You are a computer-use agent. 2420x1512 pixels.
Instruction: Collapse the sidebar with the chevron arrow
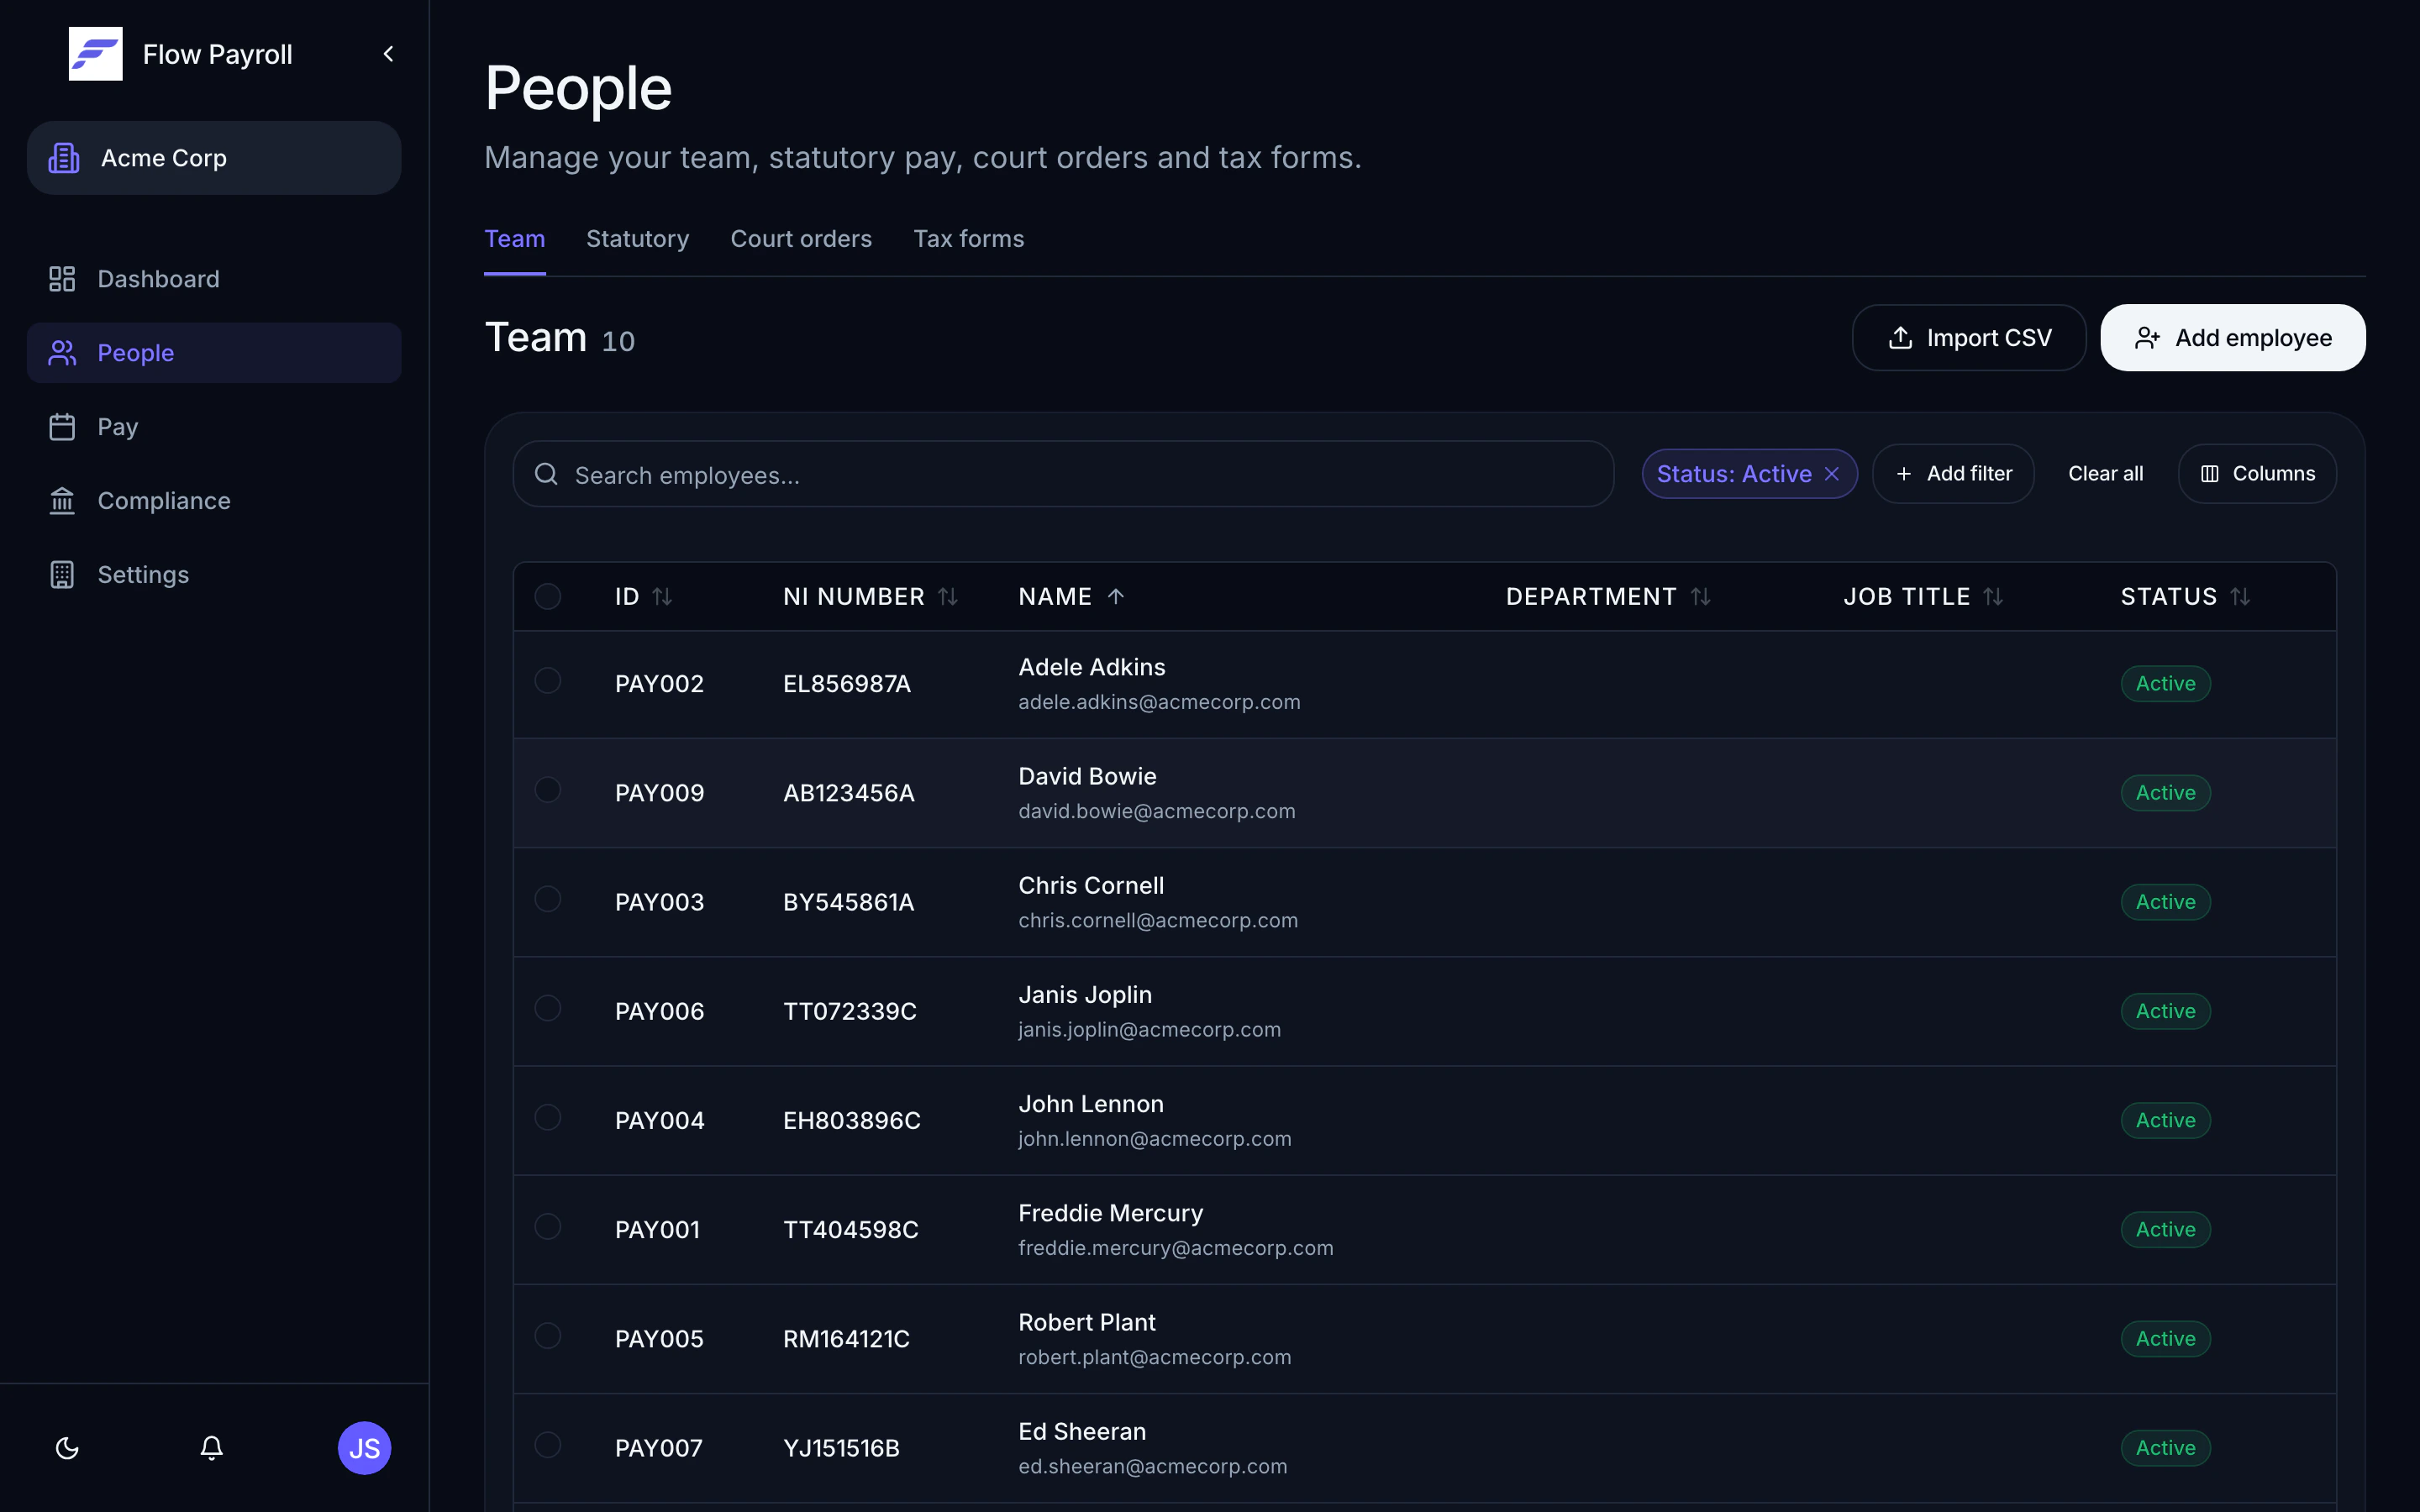click(388, 54)
